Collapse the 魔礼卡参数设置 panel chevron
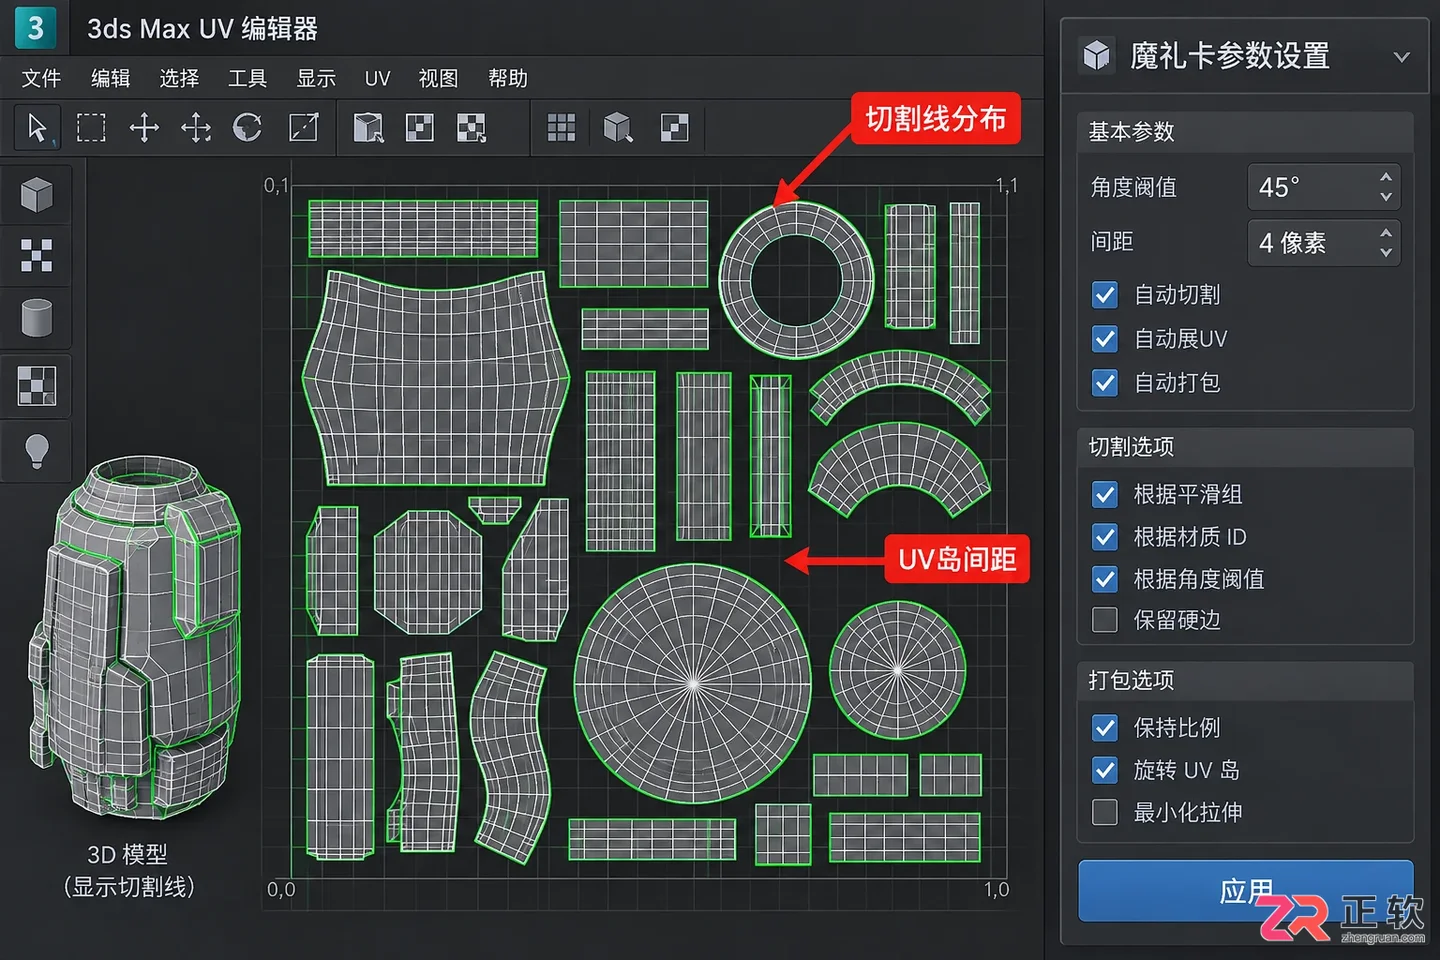The height and width of the screenshot is (960, 1440). (1402, 57)
